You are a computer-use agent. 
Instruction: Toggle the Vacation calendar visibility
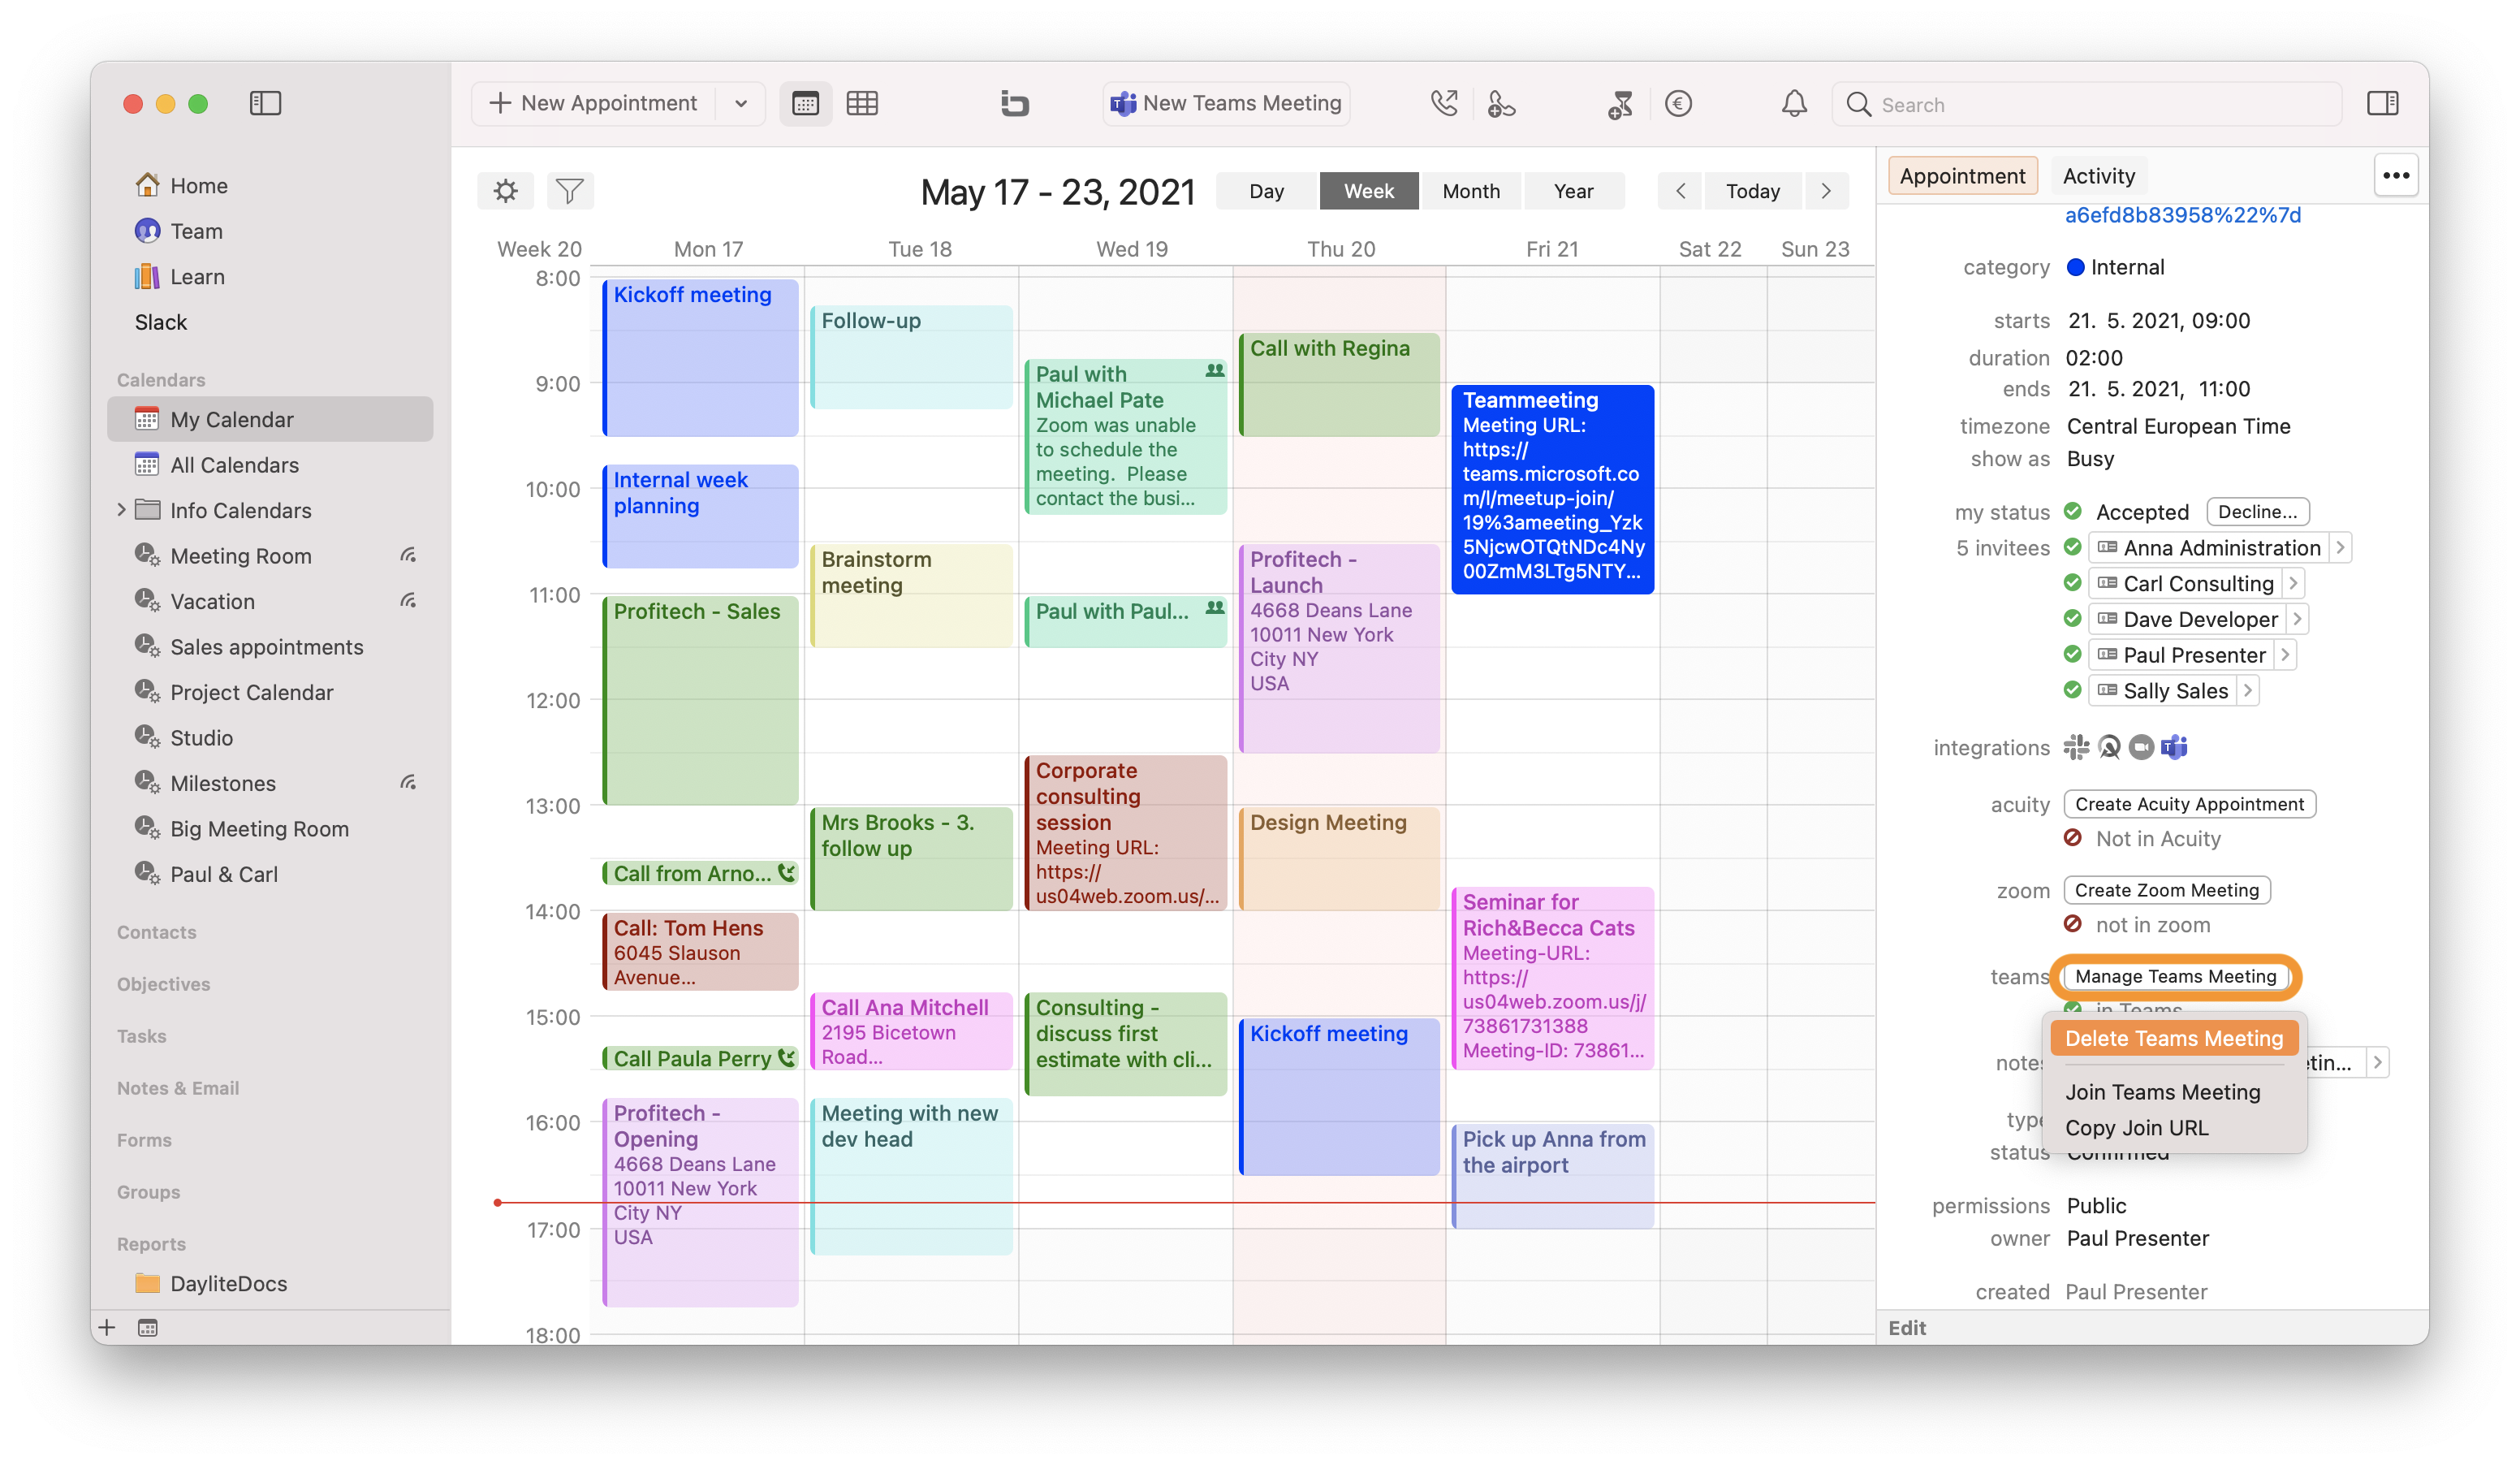211,600
